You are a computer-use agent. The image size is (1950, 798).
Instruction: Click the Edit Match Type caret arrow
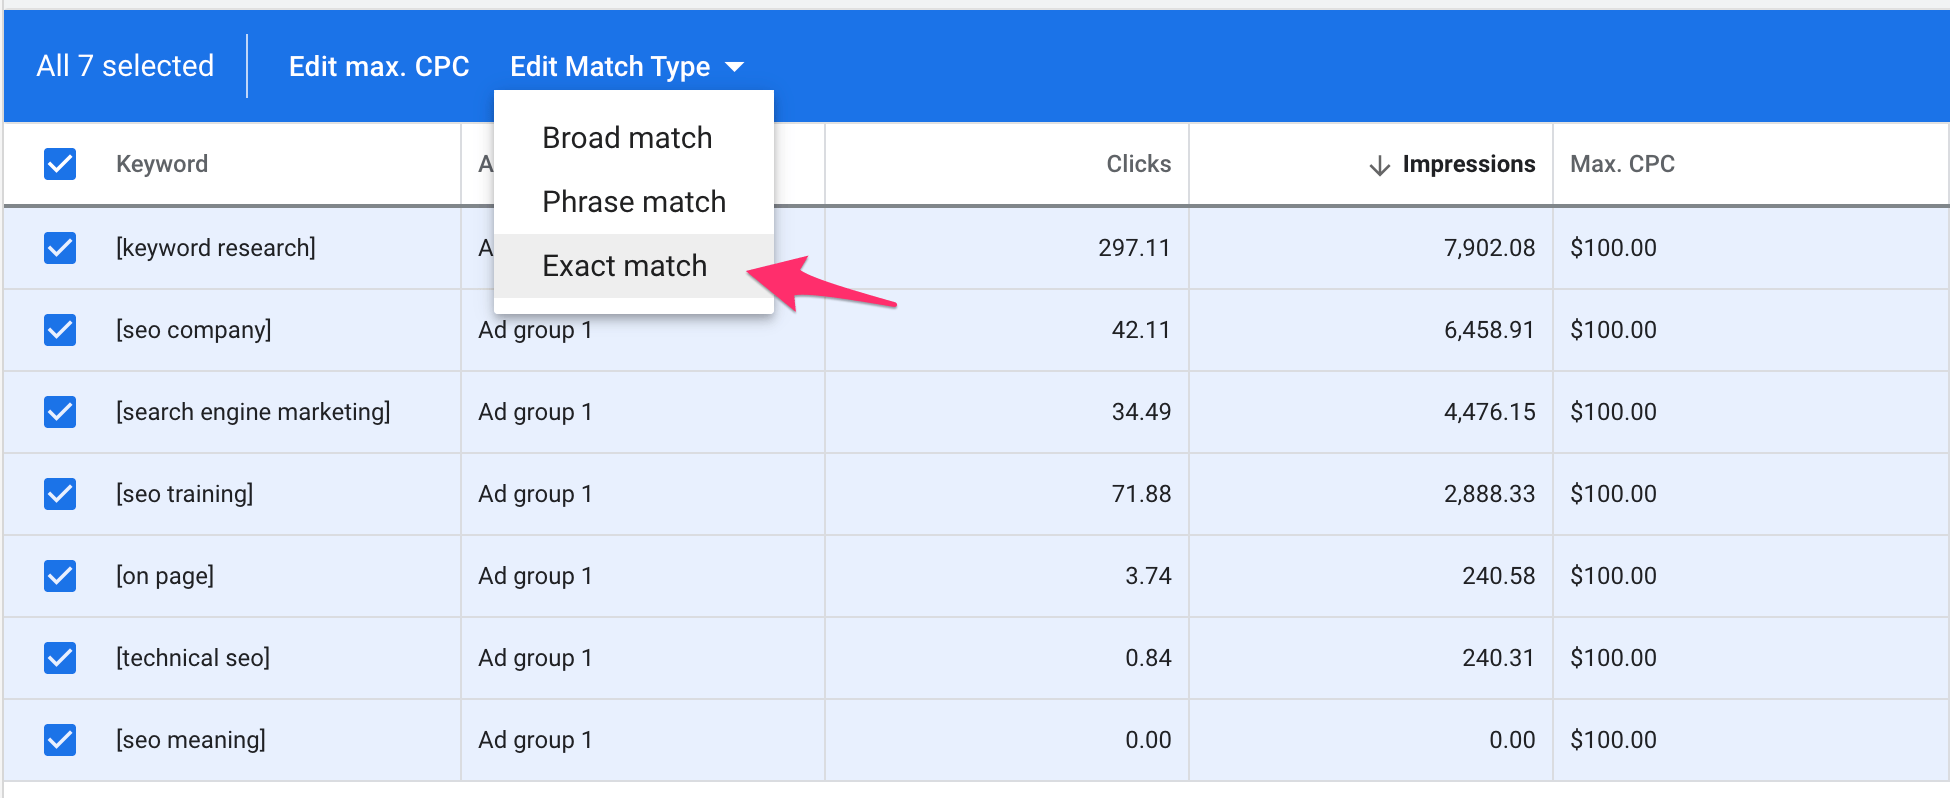pyautogui.click(x=735, y=67)
